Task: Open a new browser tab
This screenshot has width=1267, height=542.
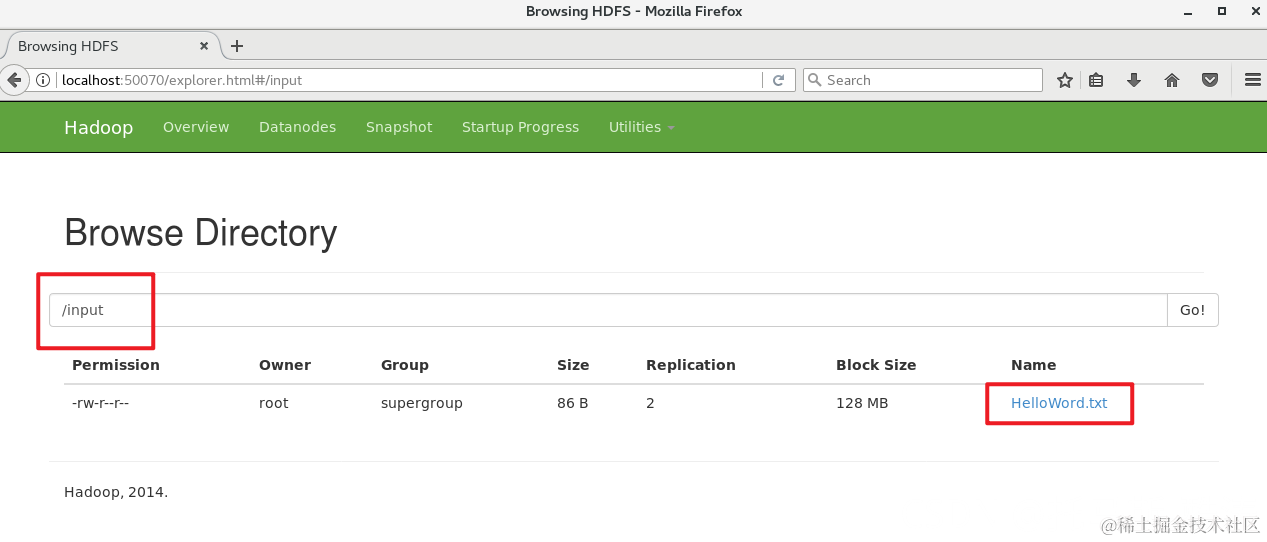Action: click(237, 46)
